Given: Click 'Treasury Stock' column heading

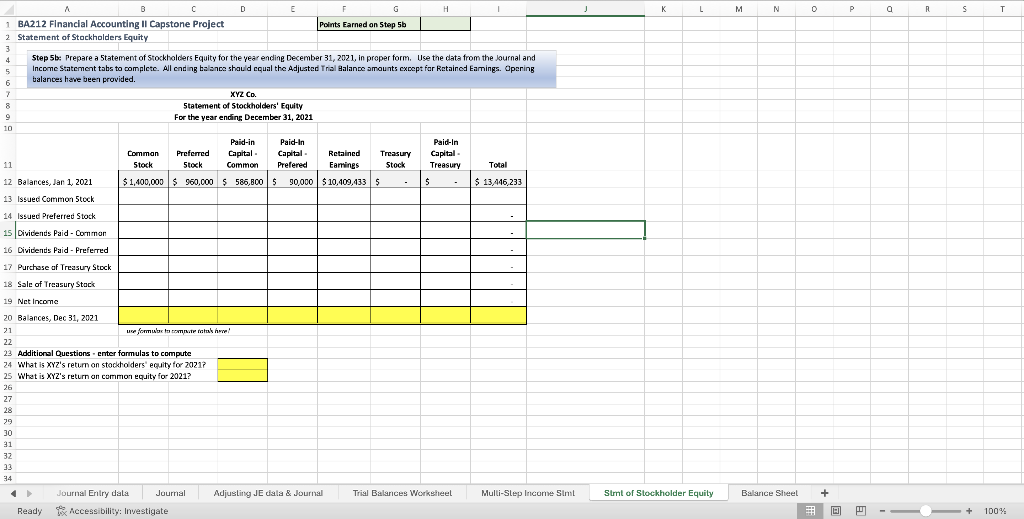Looking at the screenshot, I should pyautogui.click(x=395, y=159).
